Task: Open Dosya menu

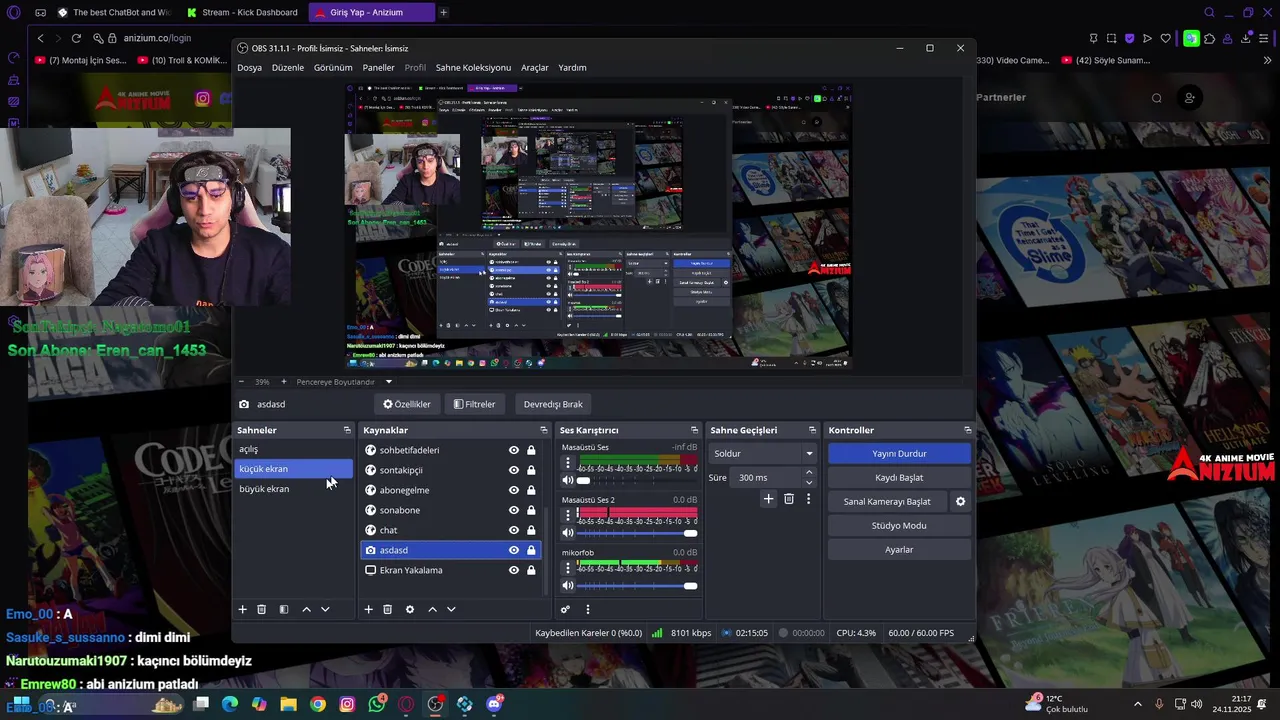Action: point(249,68)
